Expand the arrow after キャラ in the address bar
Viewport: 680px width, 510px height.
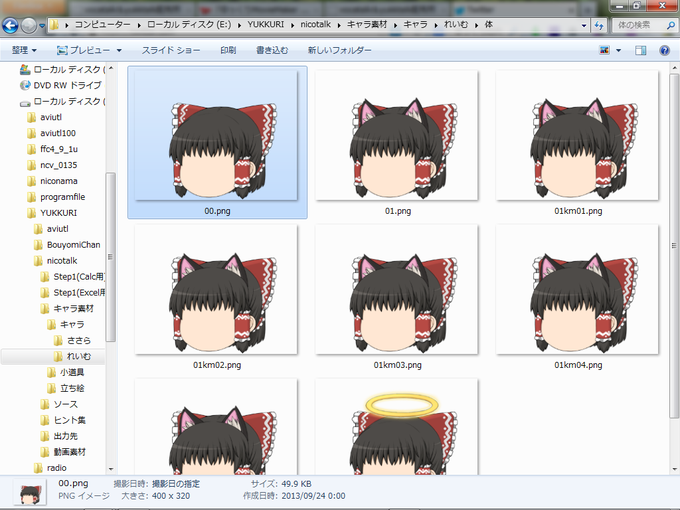(435, 25)
